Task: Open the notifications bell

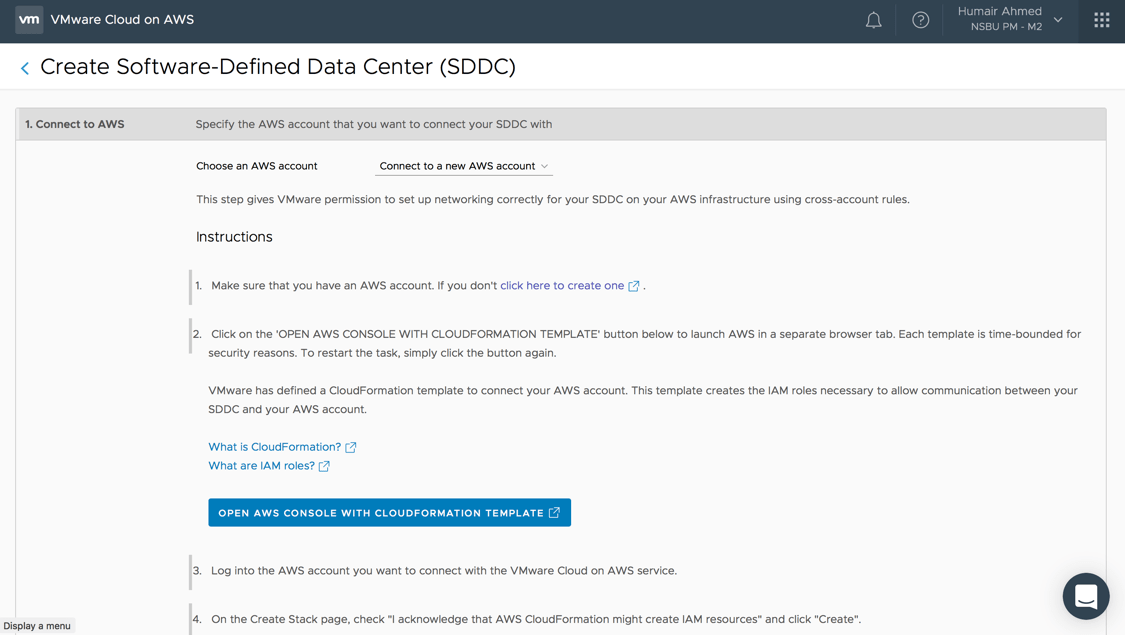Action: 873,20
